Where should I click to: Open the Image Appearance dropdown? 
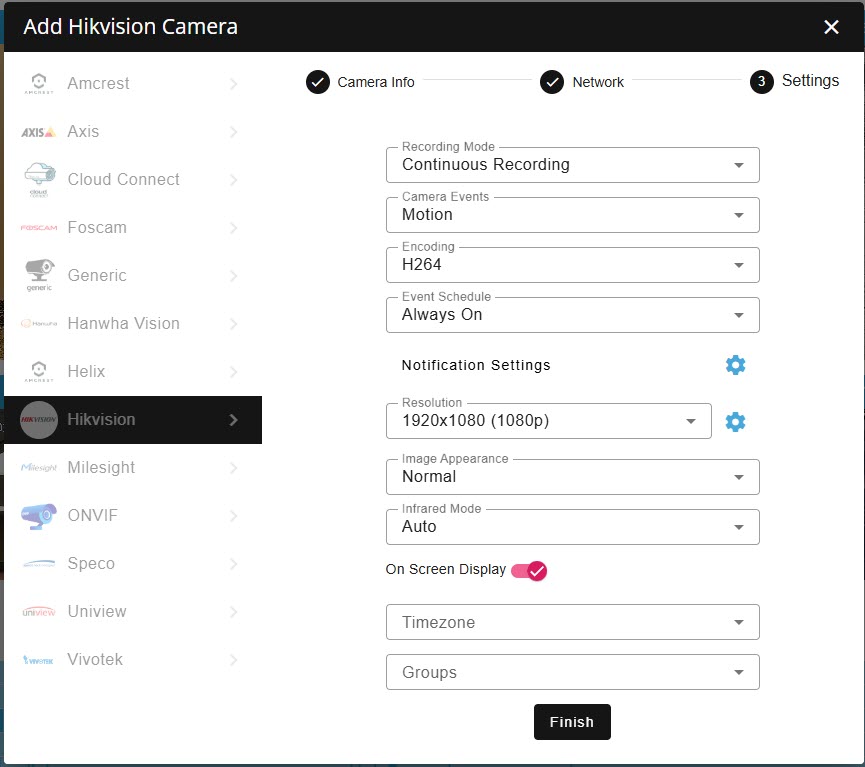point(572,477)
